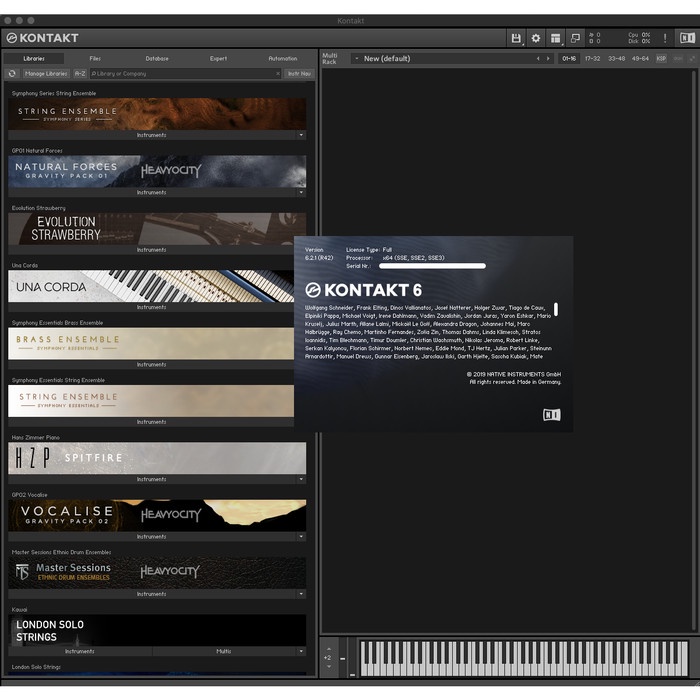Open Instruments of Symphony Essentials String Ensemble
The image size is (700, 700).
coord(151,422)
